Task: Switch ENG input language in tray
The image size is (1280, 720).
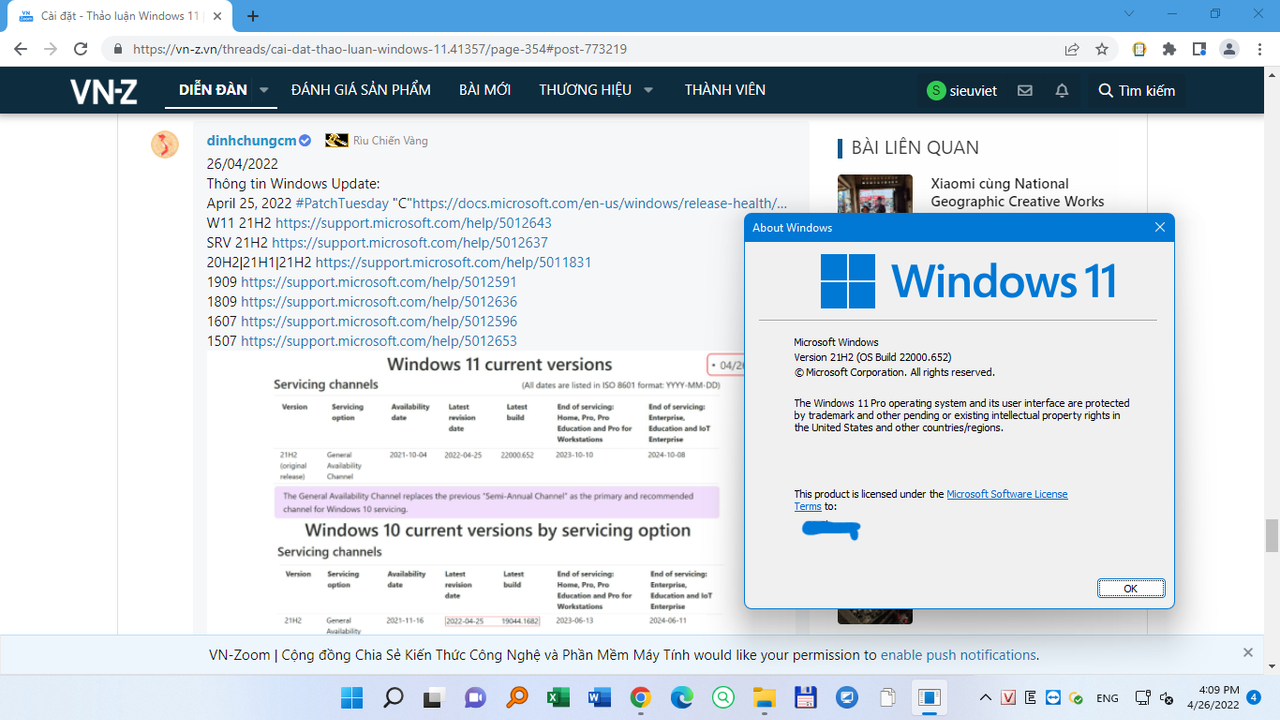Action: 1107,698
